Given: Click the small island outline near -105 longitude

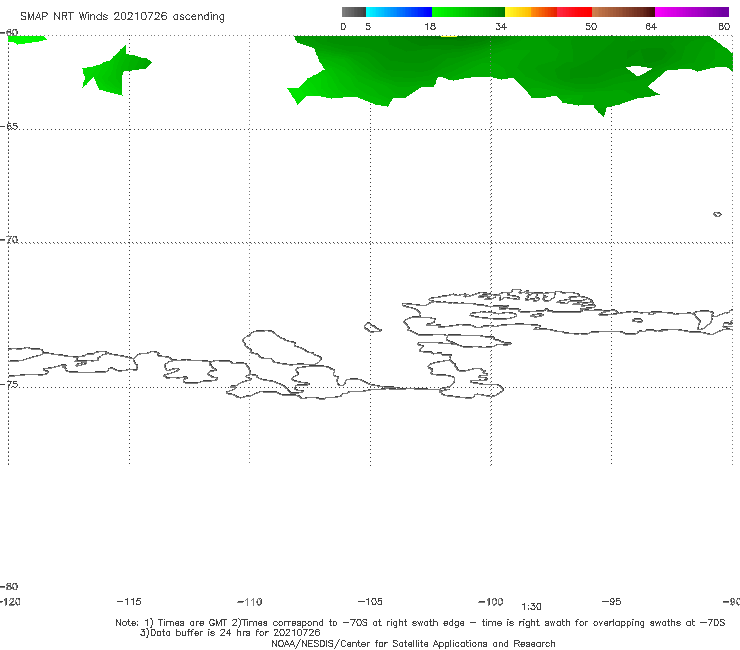Looking at the screenshot, I should 372,327.
